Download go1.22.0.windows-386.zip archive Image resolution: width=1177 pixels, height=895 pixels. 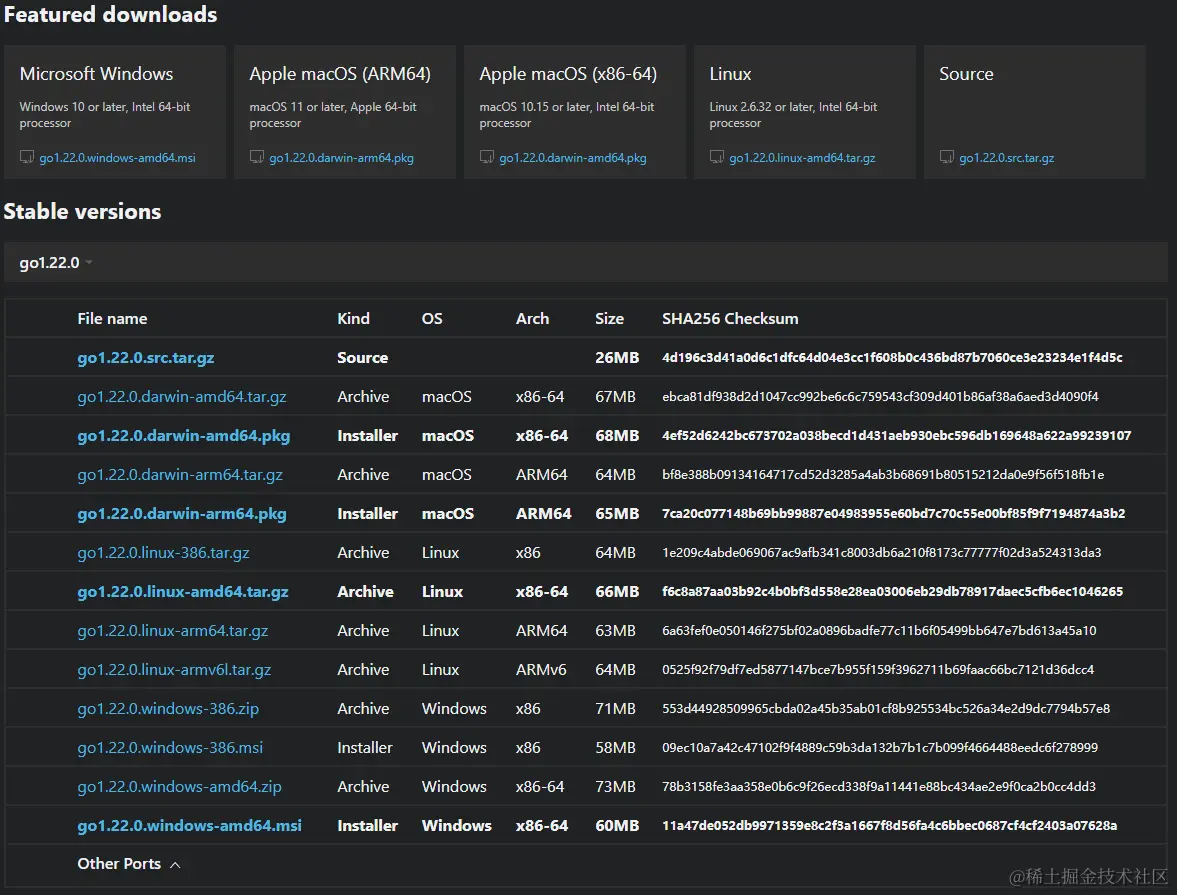[x=168, y=710]
